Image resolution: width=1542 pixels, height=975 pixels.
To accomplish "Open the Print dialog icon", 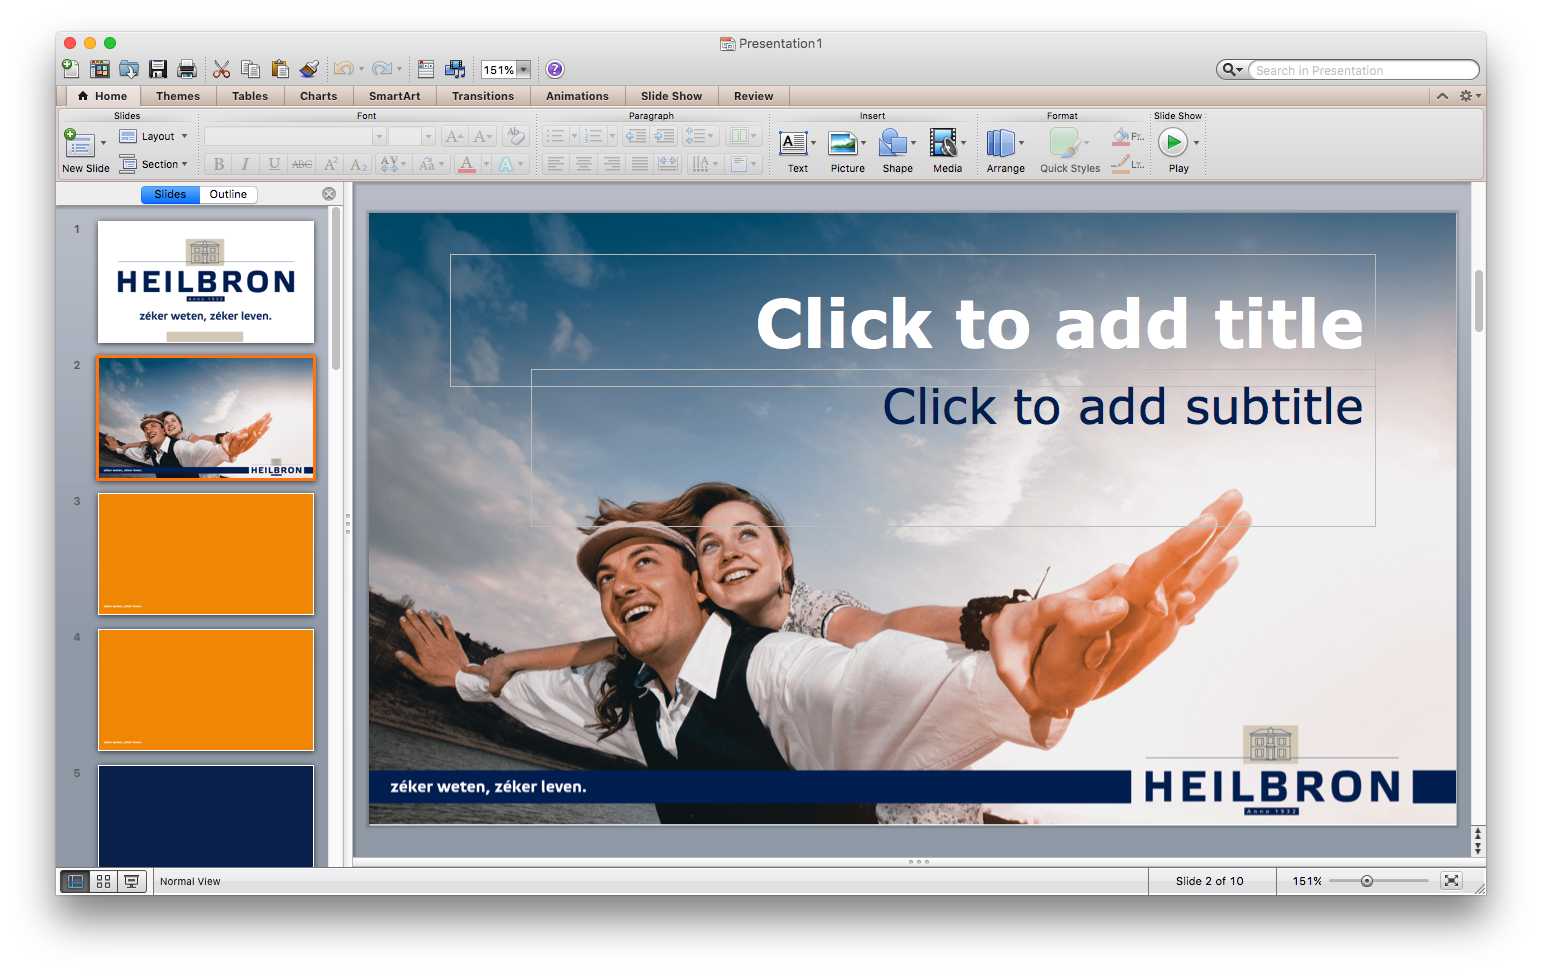I will (186, 69).
